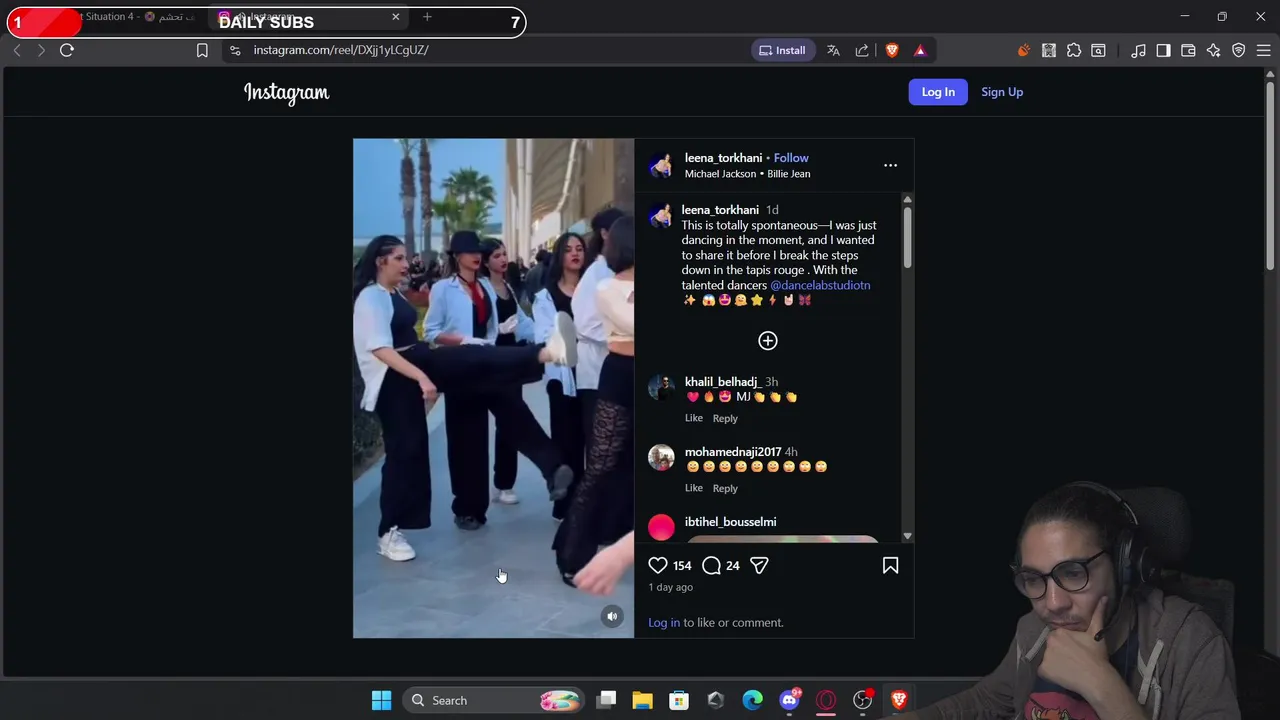The height and width of the screenshot is (720, 1280).
Task: Like the reel with the heart icon
Action: 658,566
